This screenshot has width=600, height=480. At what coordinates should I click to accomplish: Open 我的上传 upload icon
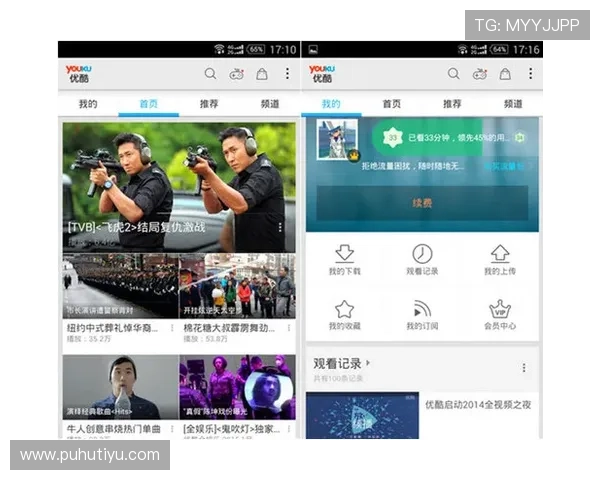tap(500, 253)
